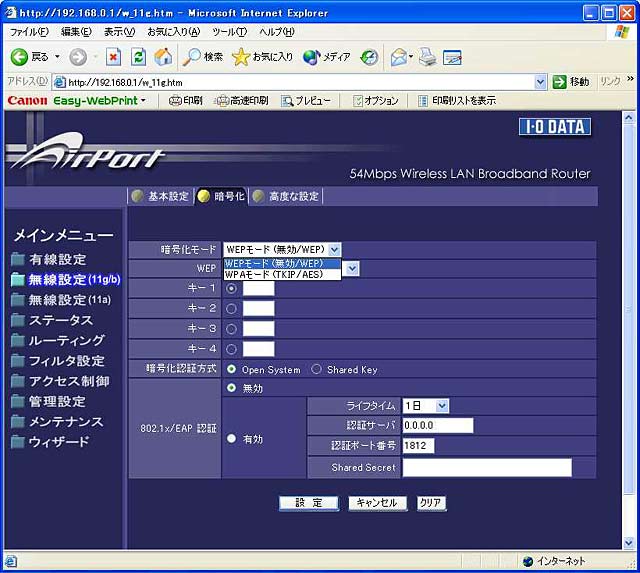The width and height of the screenshot is (640, 573).
Task: Open the ツール(T) menu
Action: pos(230,32)
